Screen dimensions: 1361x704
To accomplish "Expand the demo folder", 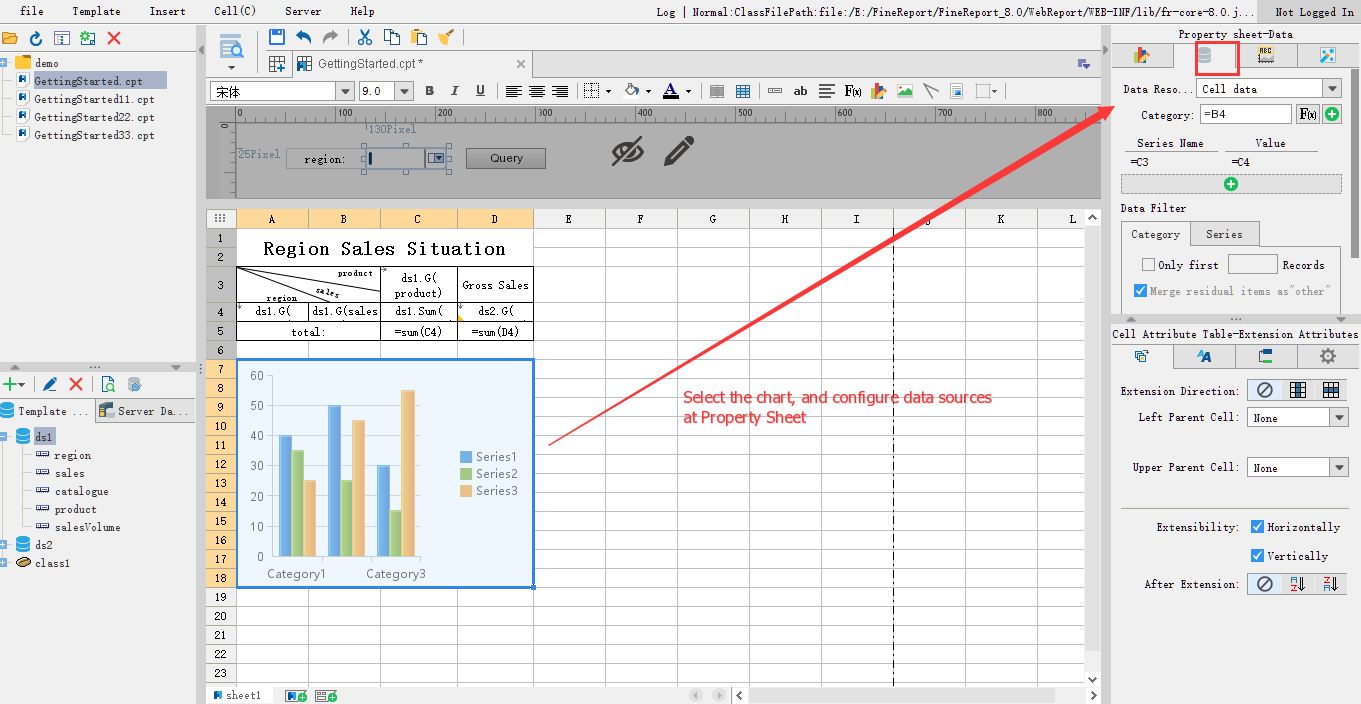I will click(x=5, y=63).
